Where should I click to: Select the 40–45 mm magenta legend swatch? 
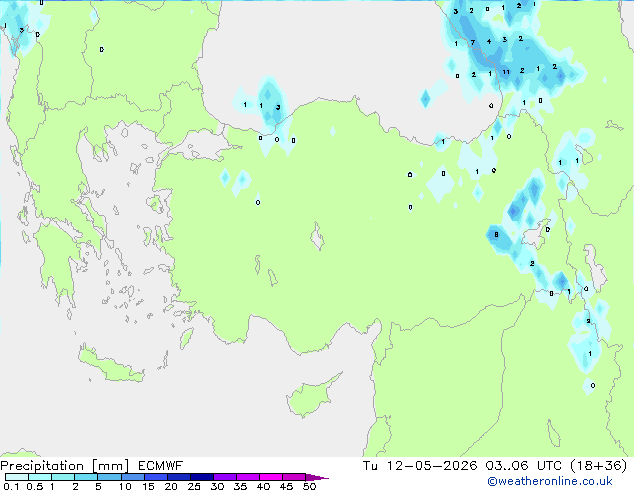[271, 477]
